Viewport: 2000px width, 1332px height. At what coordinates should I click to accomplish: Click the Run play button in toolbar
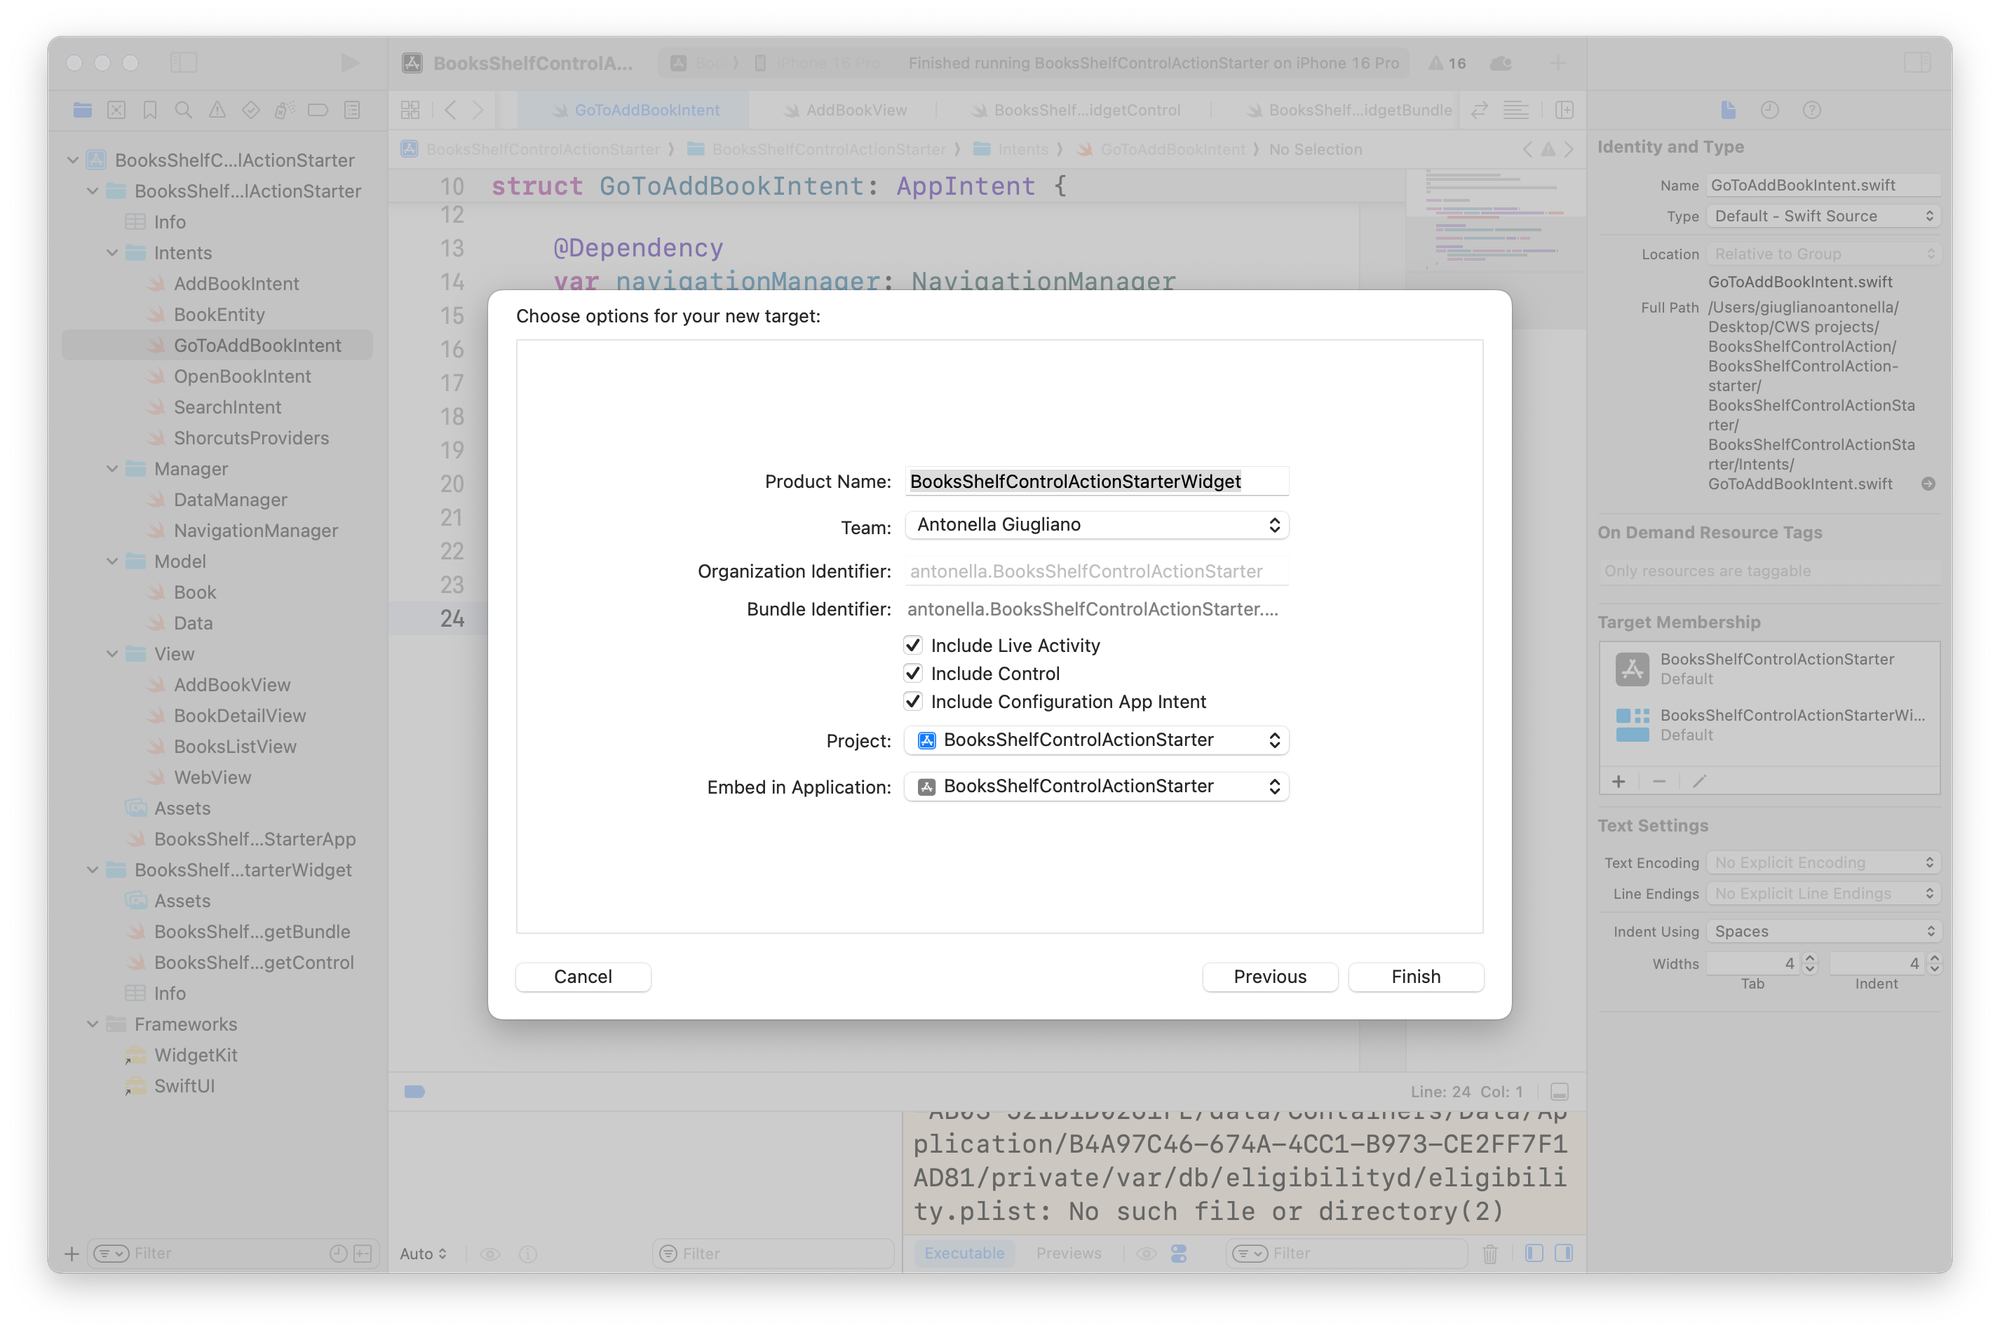pos(349,63)
